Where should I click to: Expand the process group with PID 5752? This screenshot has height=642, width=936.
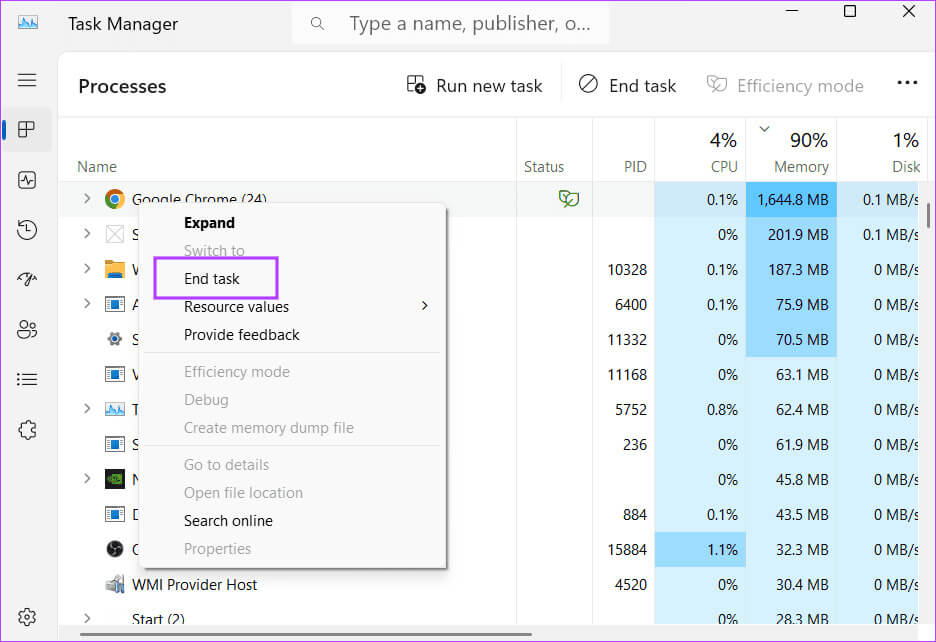coord(87,408)
